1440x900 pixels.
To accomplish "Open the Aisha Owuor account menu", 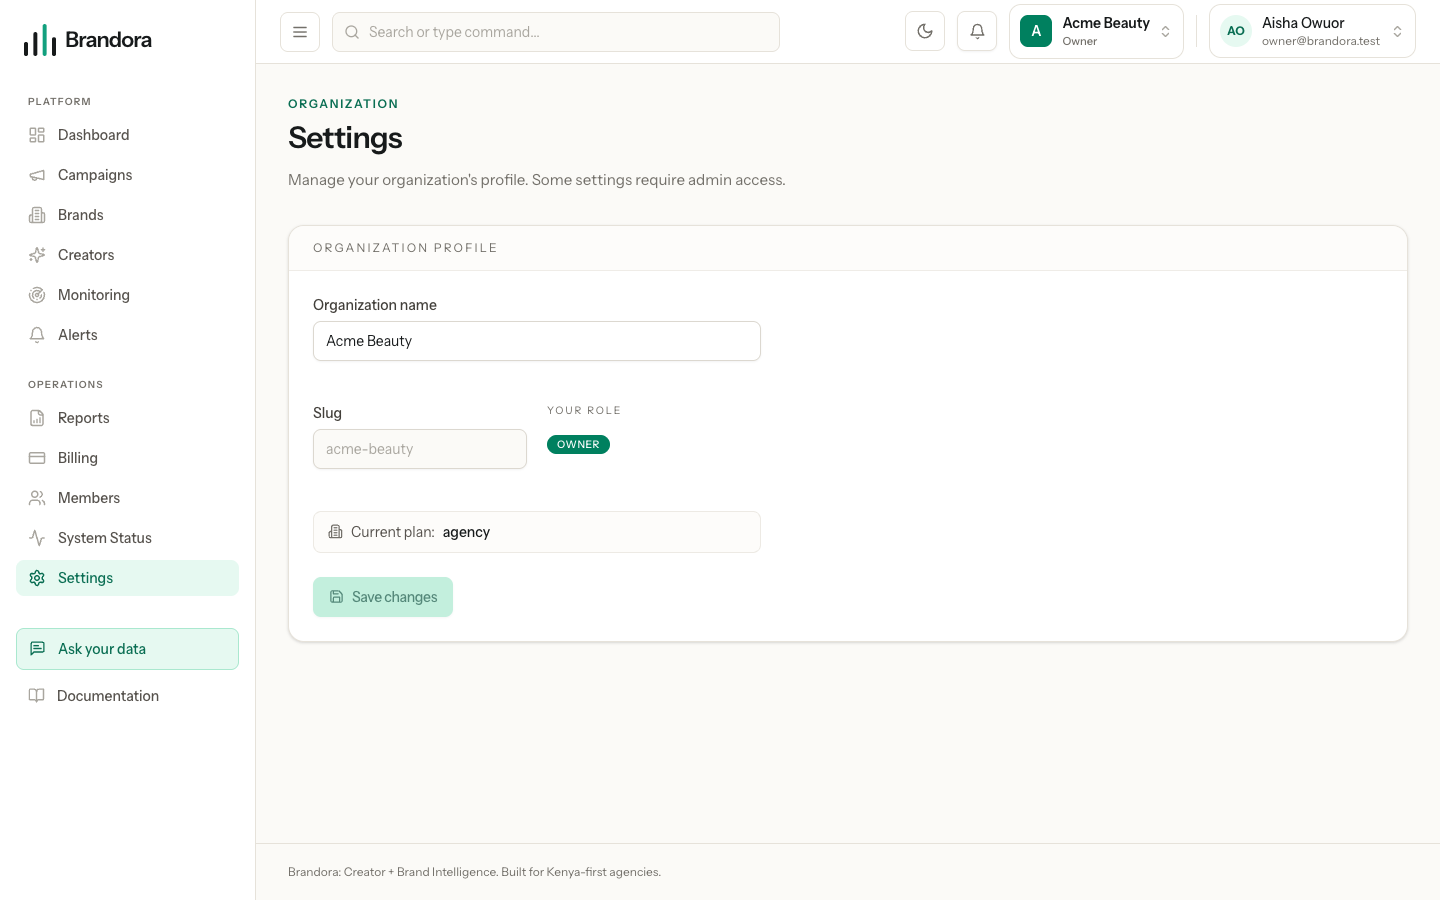I will 1312,32.
